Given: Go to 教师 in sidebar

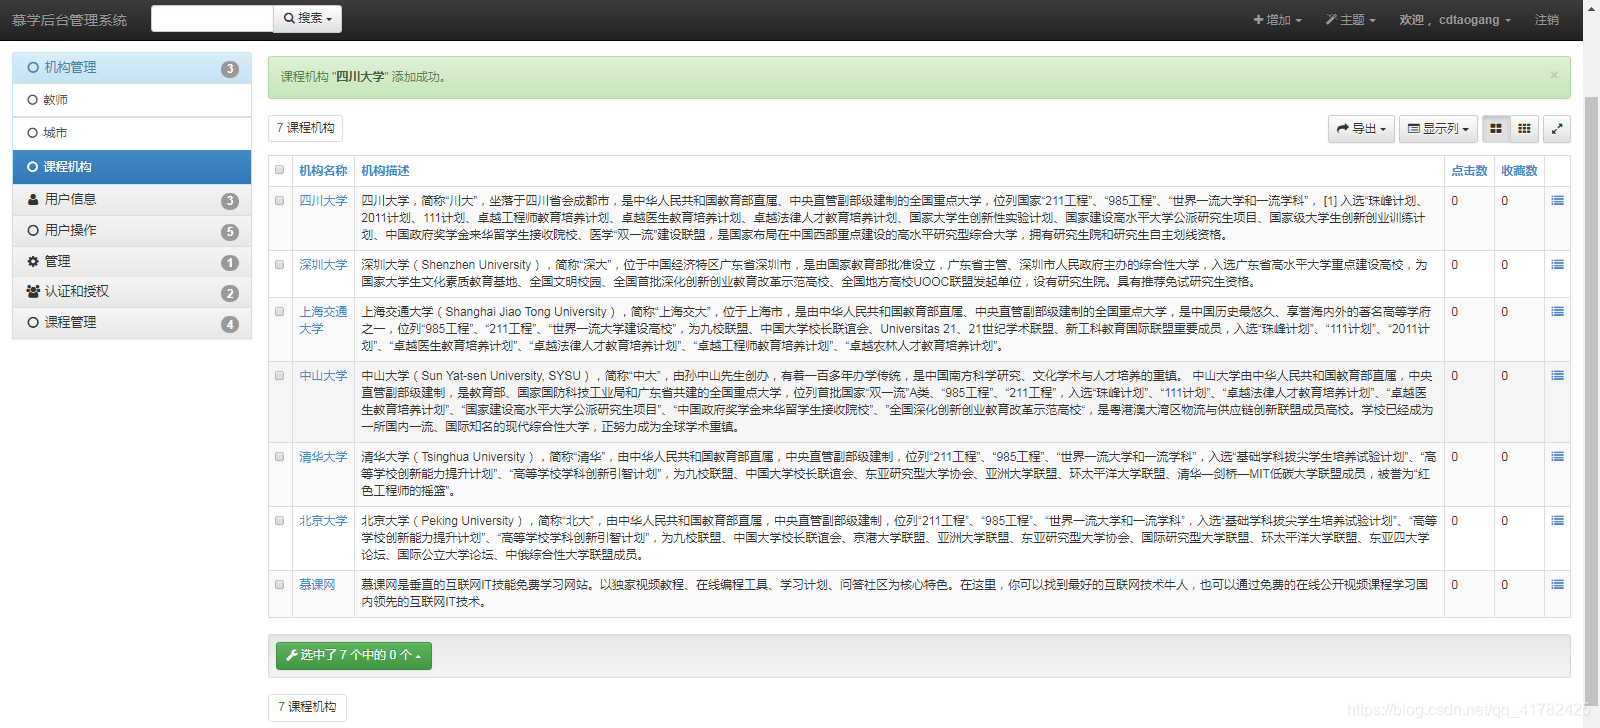Looking at the screenshot, I should [x=132, y=100].
